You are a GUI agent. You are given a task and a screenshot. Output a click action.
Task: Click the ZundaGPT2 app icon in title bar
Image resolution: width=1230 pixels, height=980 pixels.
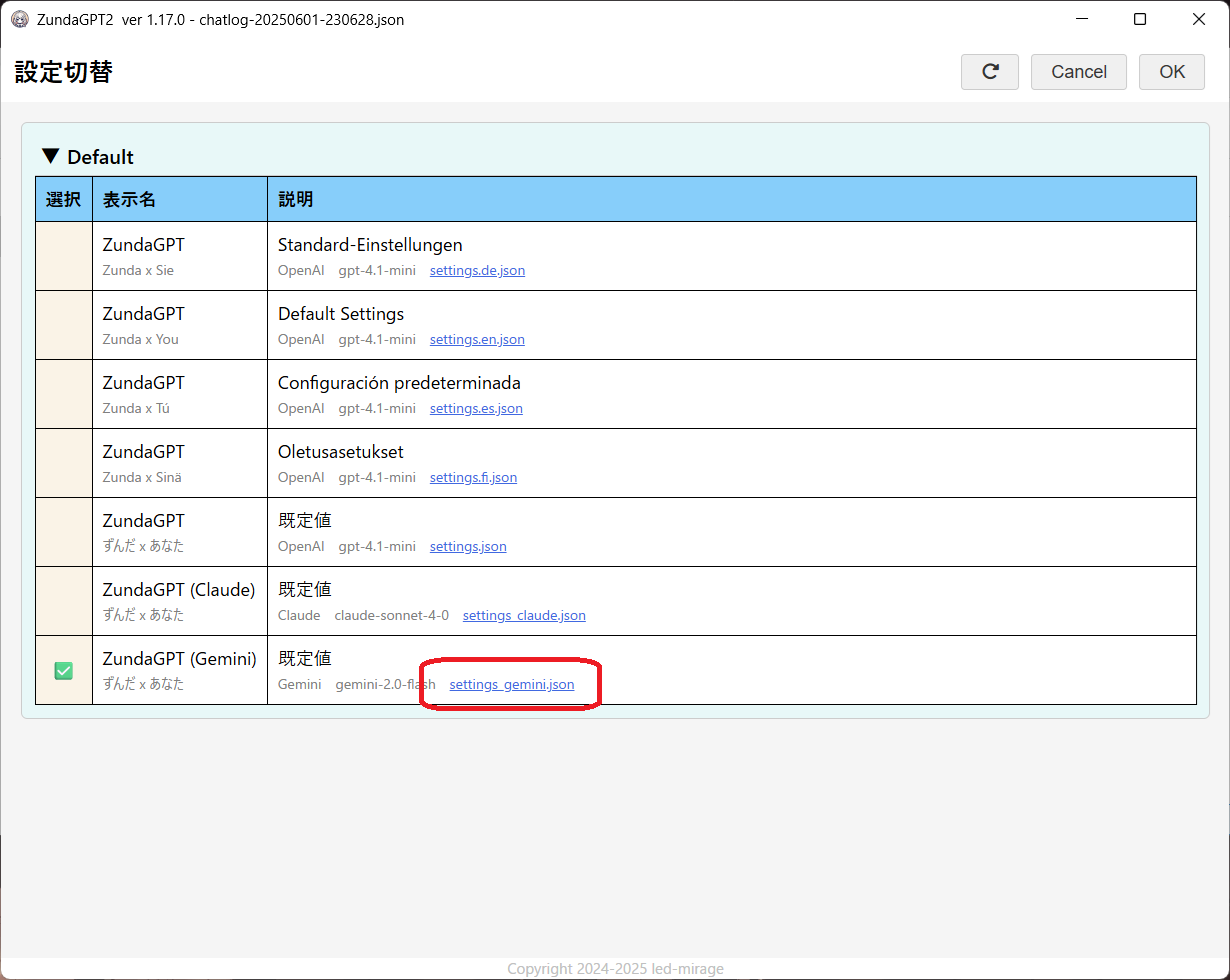[19, 19]
